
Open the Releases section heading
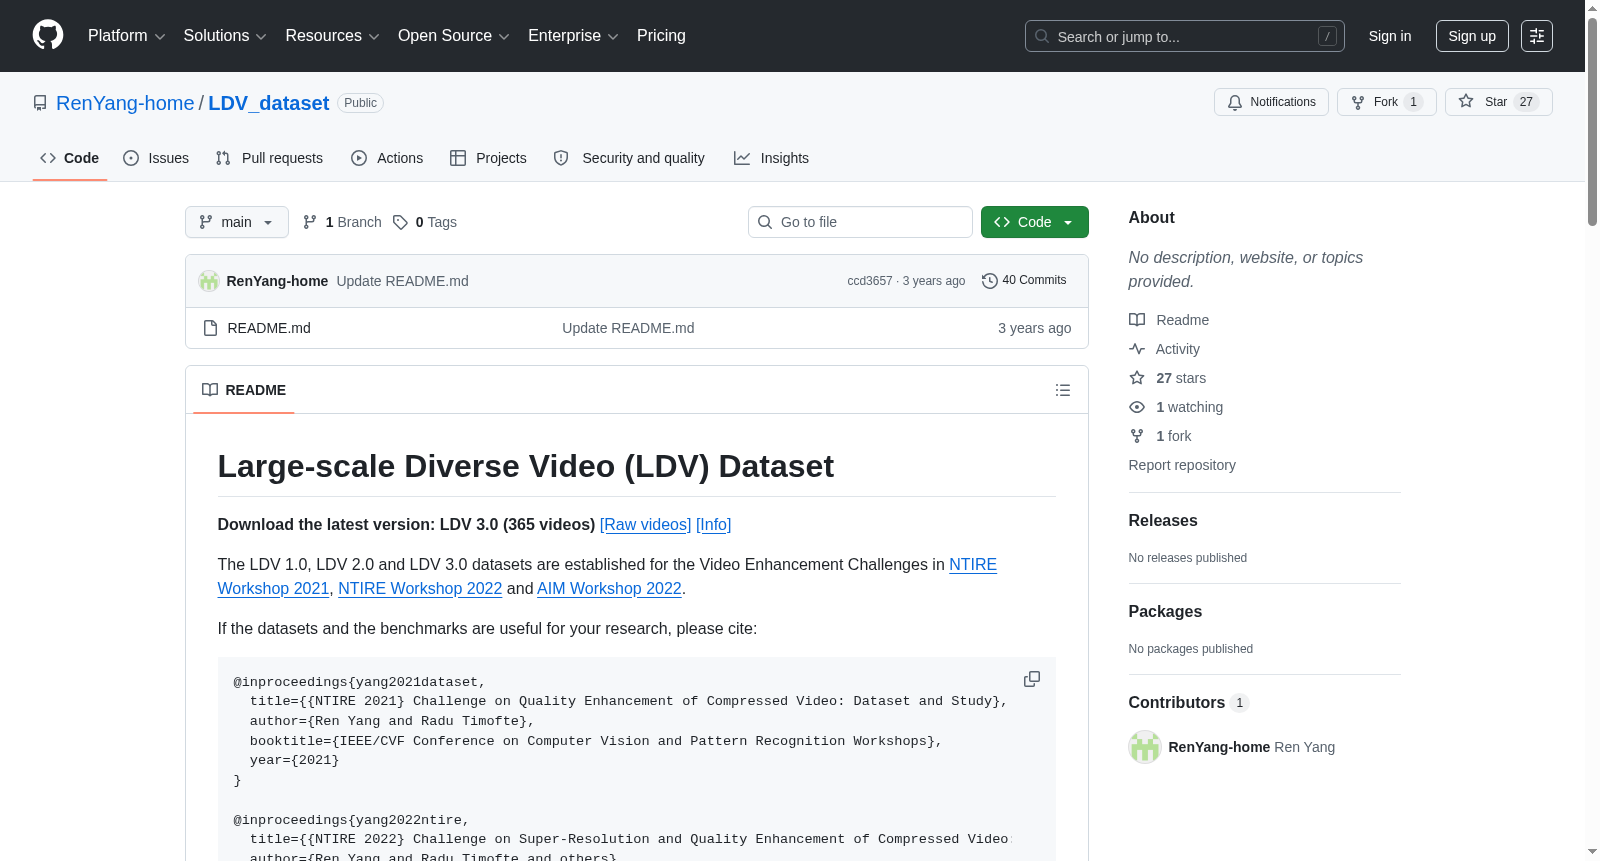(1163, 521)
